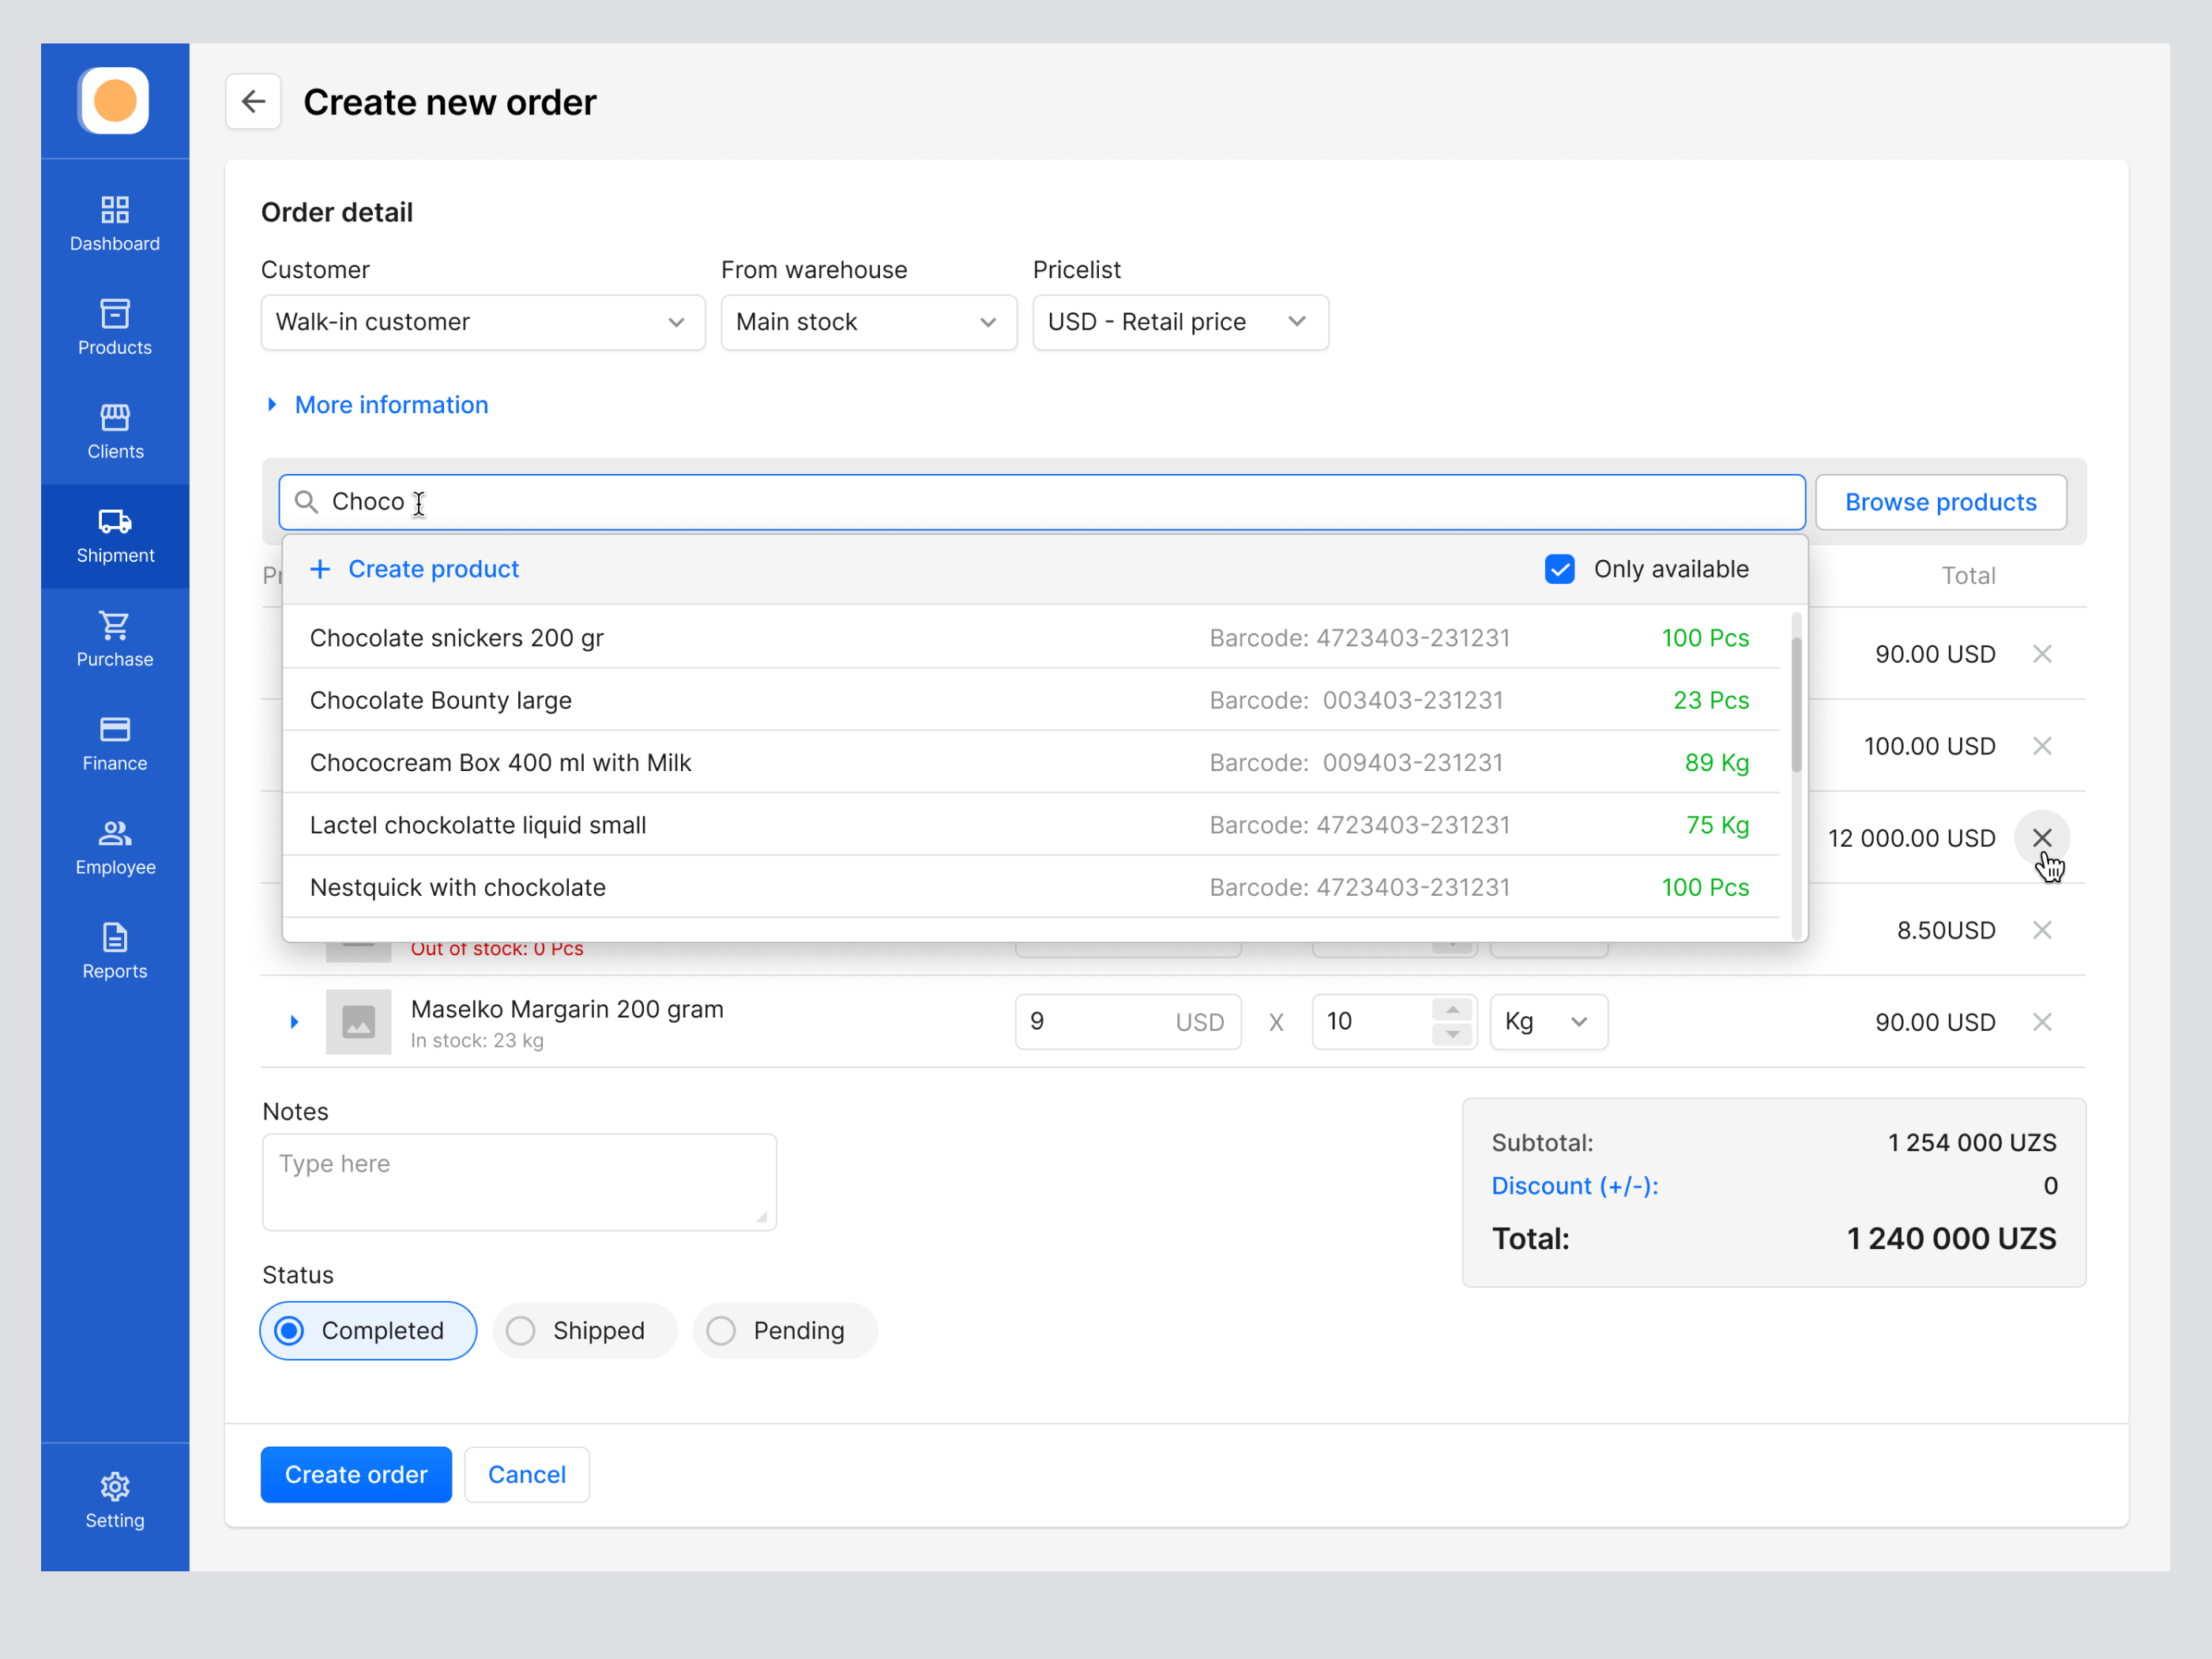Increase quantity with the stepper up arrow
The height and width of the screenshot is (1659, 2212).
click(1453, 1009)
